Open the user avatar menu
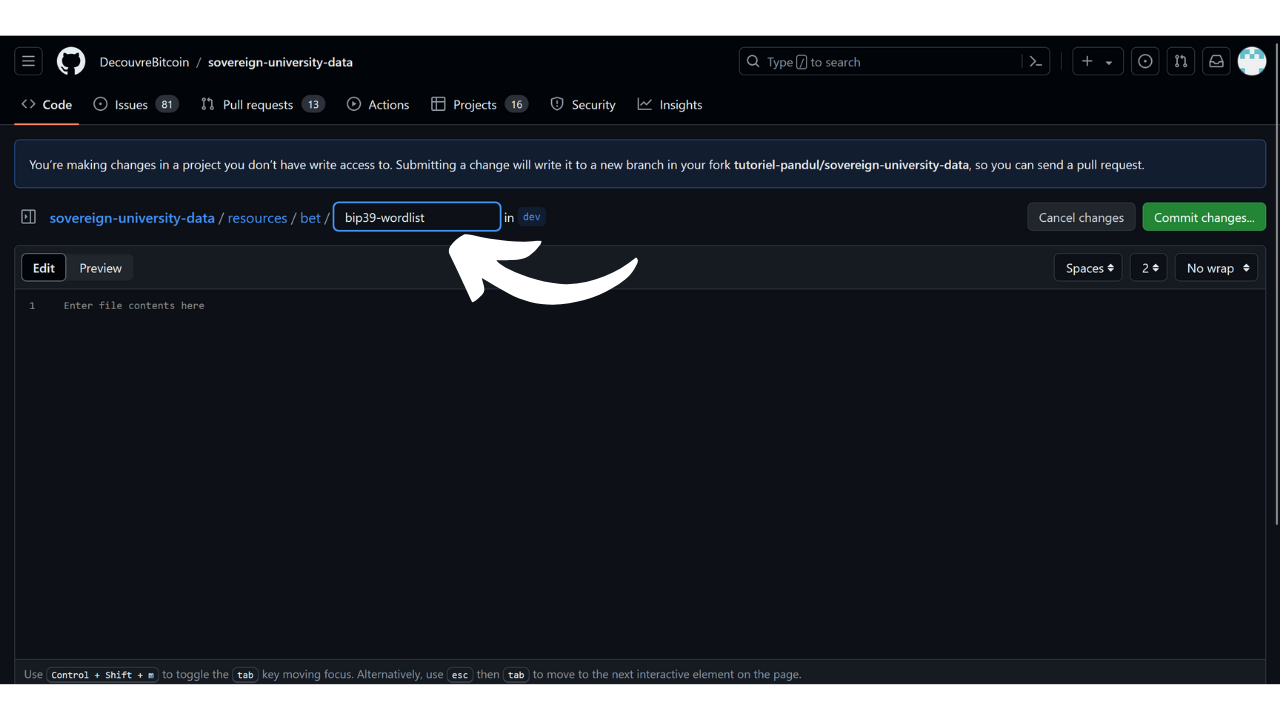 [1252, 62]
